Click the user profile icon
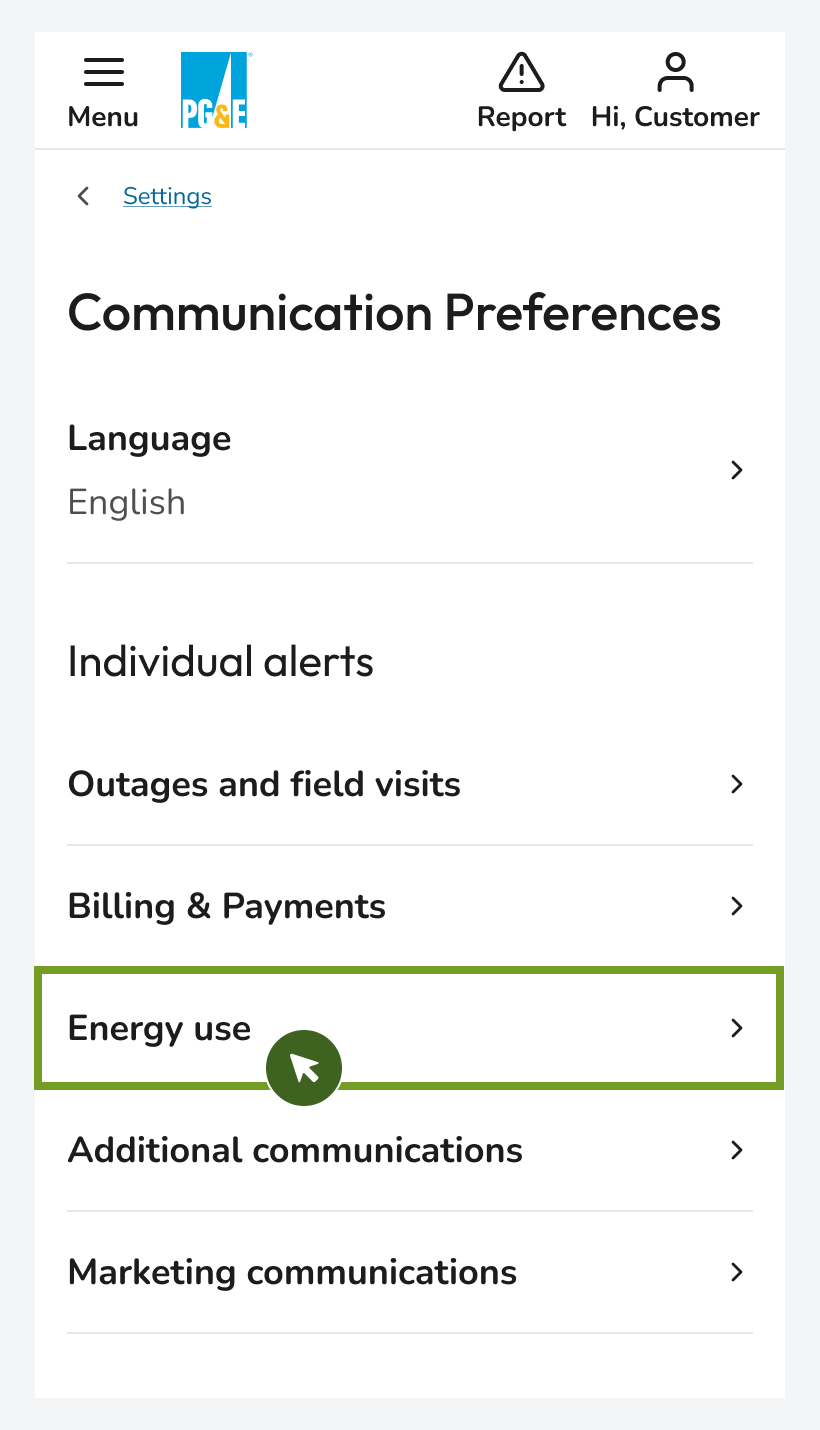This screenshot has height=1430, width=820. (675, 72)
